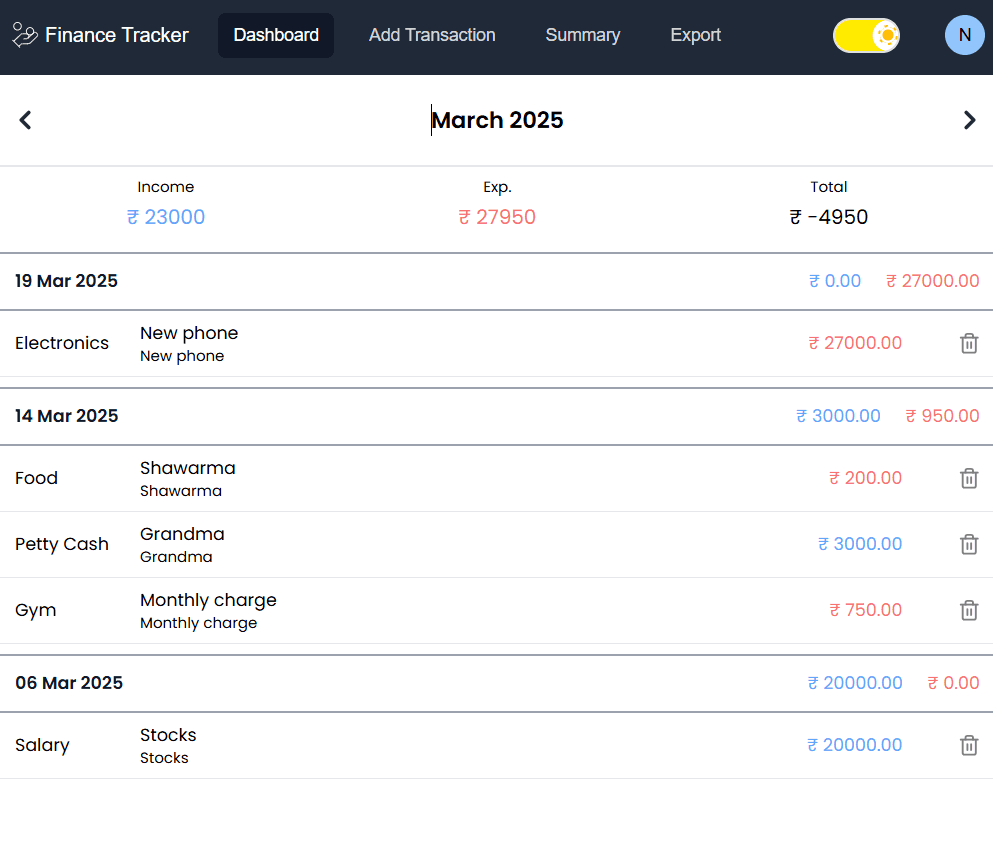The image size is (993, 860).
Task: Go to the next month
Action: pyautogui.click(x=969, y=120)
